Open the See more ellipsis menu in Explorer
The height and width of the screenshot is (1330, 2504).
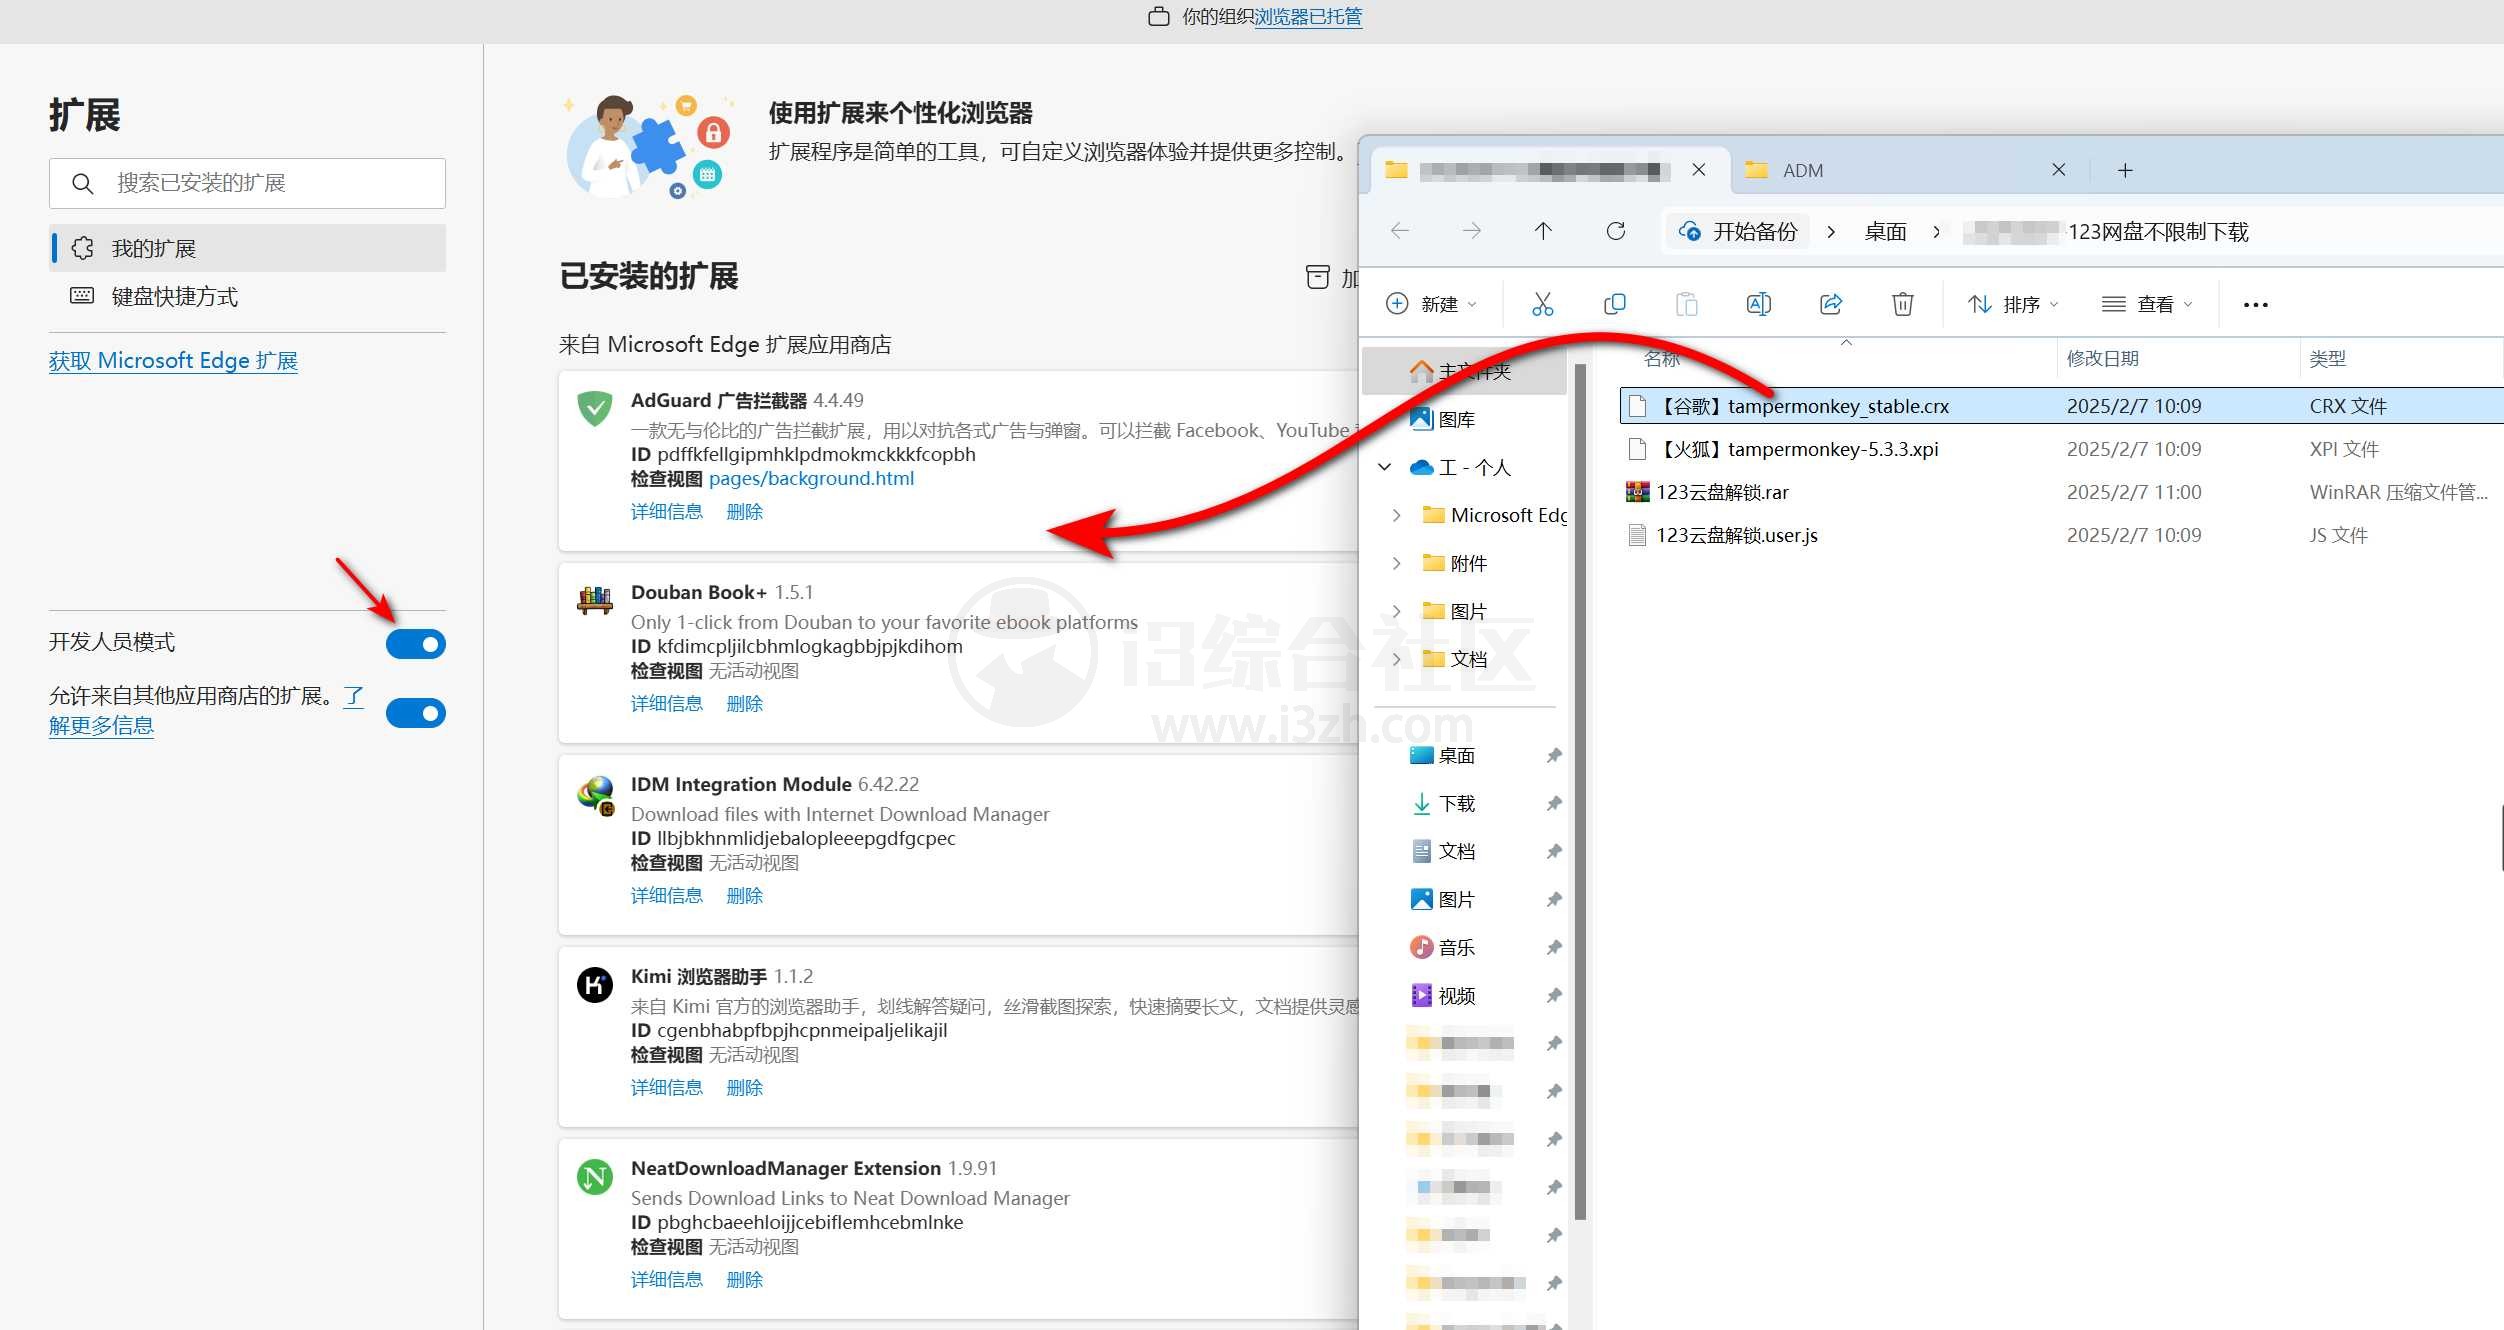pos(2256,304)
